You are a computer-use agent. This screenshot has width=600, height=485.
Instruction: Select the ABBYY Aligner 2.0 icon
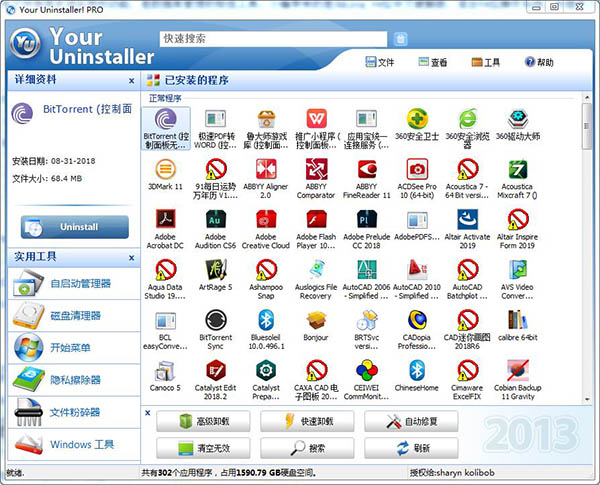point(266,169)
